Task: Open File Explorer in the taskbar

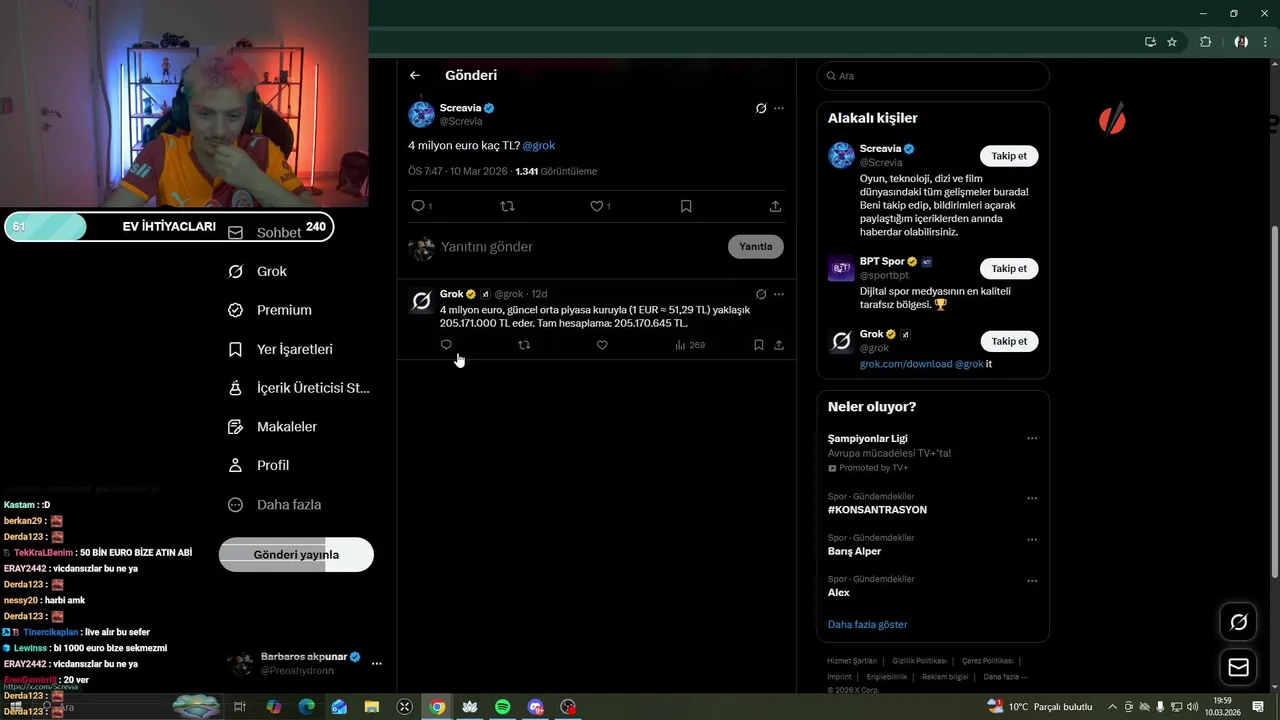Action: point(372,707)
